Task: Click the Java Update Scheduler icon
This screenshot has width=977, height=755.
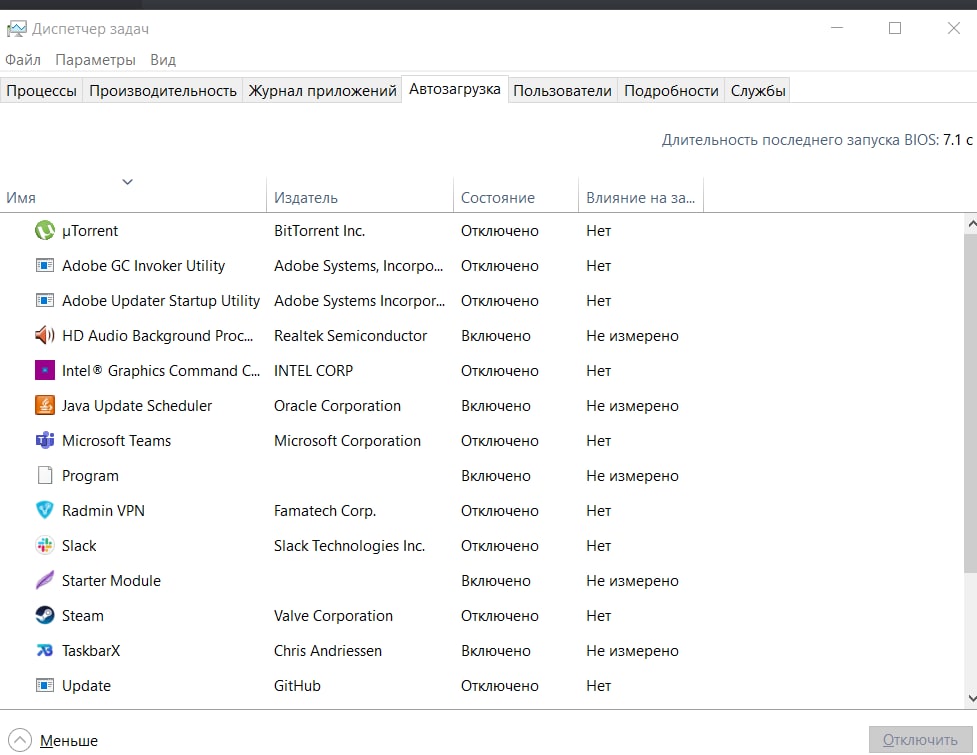Action: [45, 405]
